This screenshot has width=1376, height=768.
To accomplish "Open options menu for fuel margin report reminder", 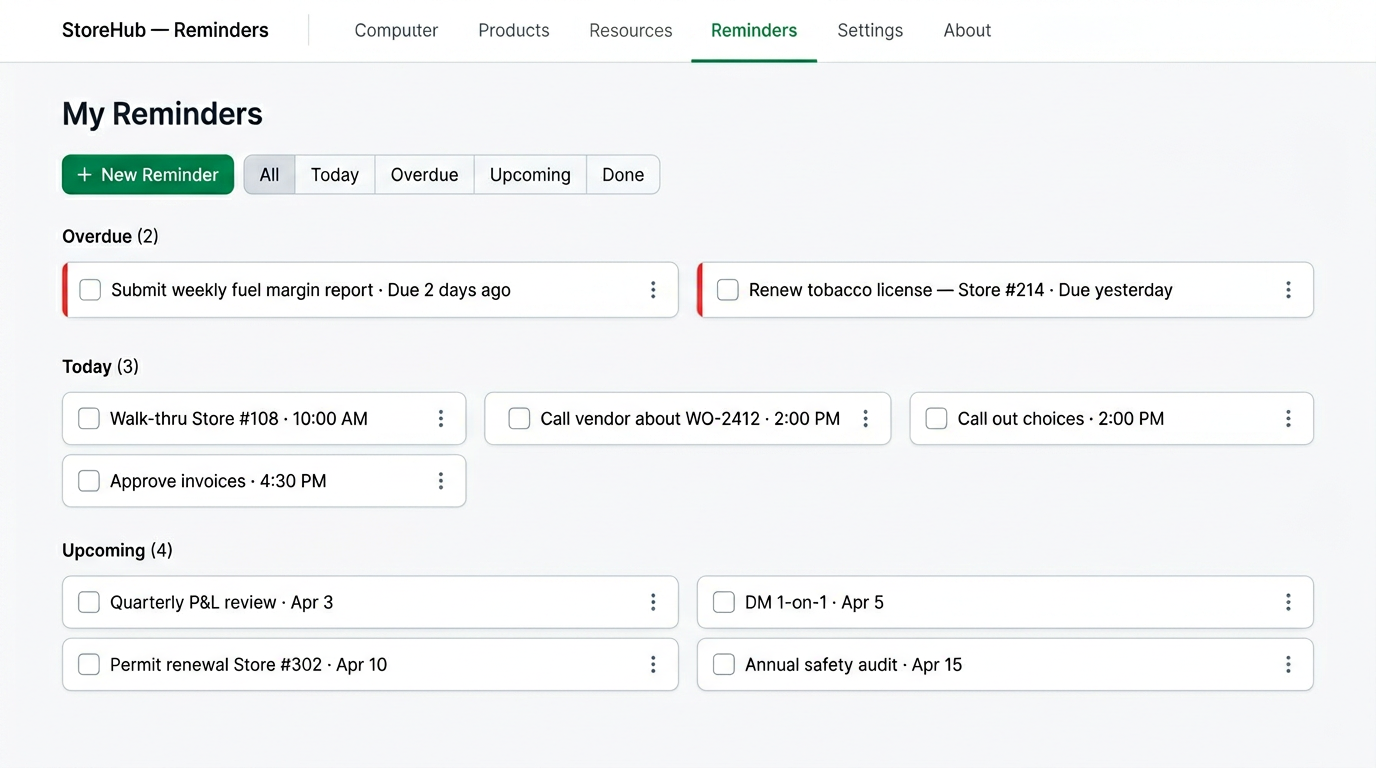I will point(653,290).
